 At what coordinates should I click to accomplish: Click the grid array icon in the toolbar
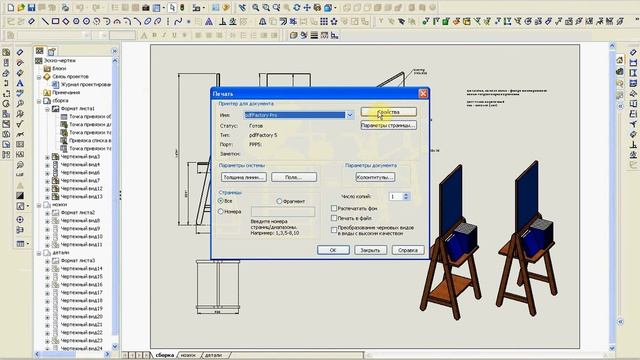click(x=324, y=21)
